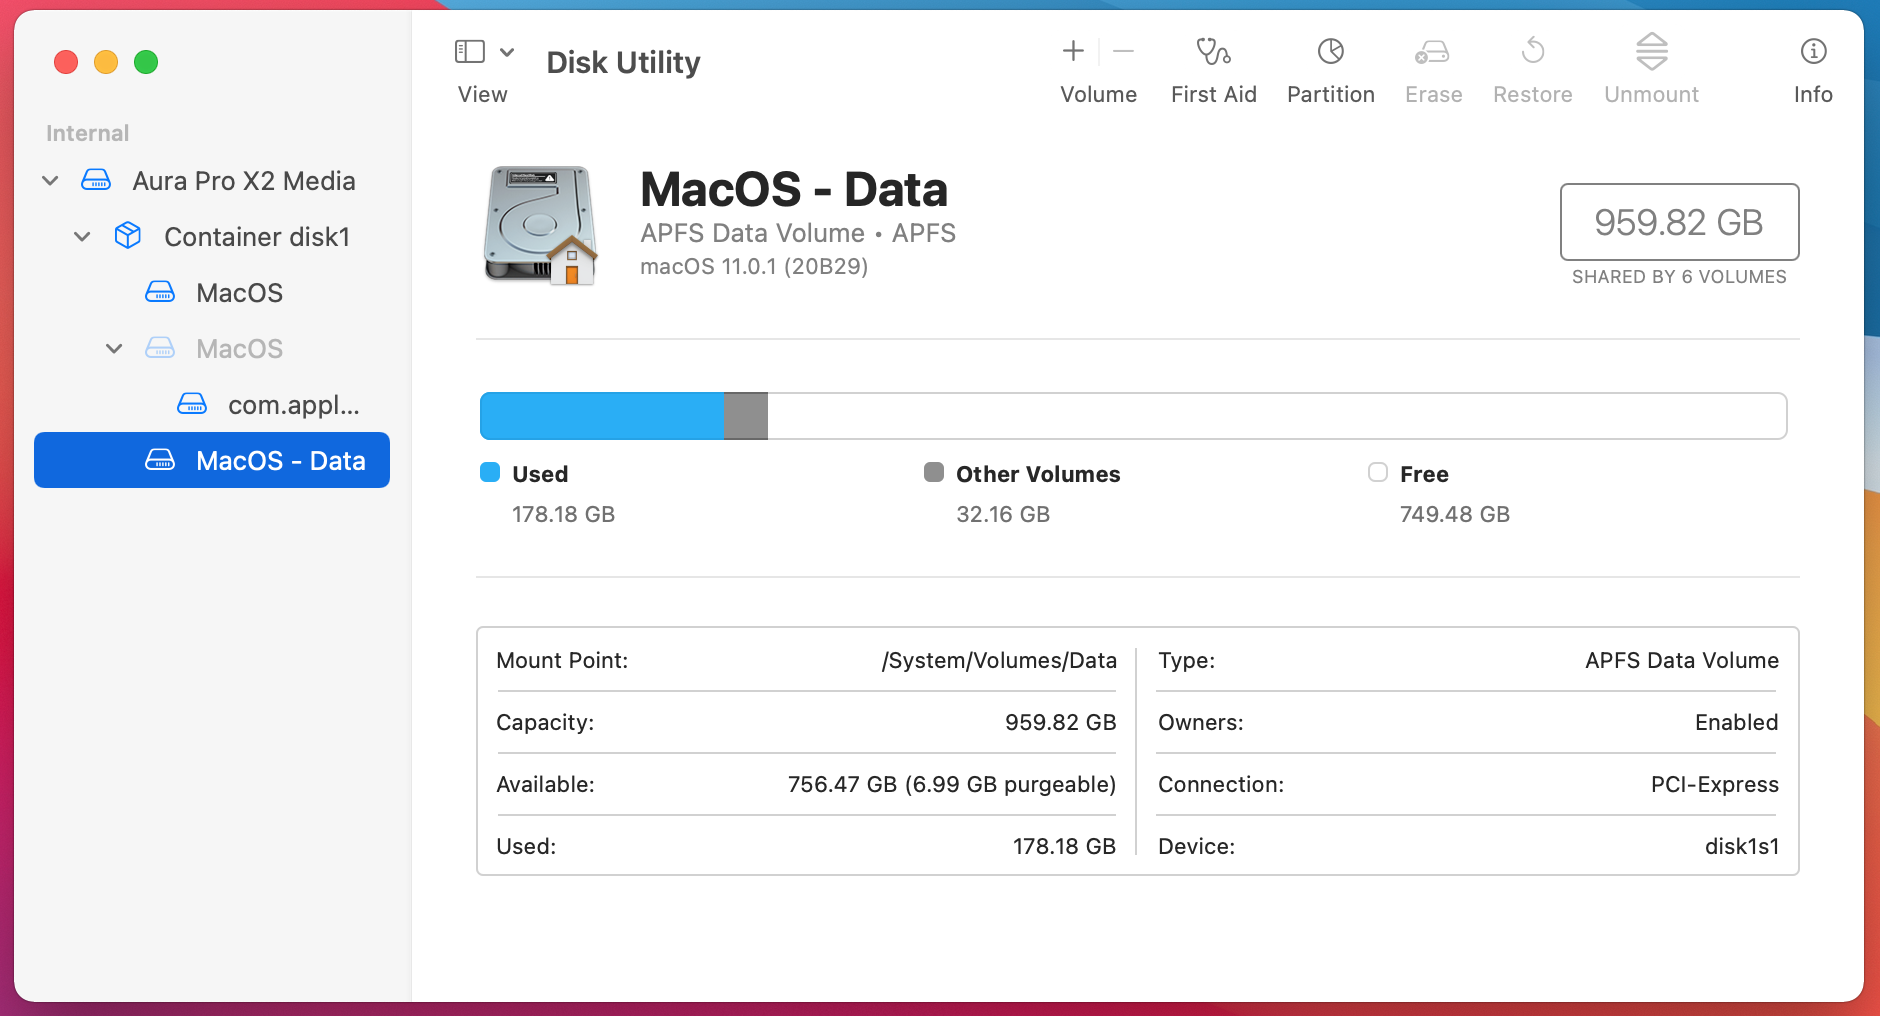Screen dimensions: 1880x1016
Task: Collapse the greyed MacOS volume group
Action: pyautogui.click(x=114, y=349)
